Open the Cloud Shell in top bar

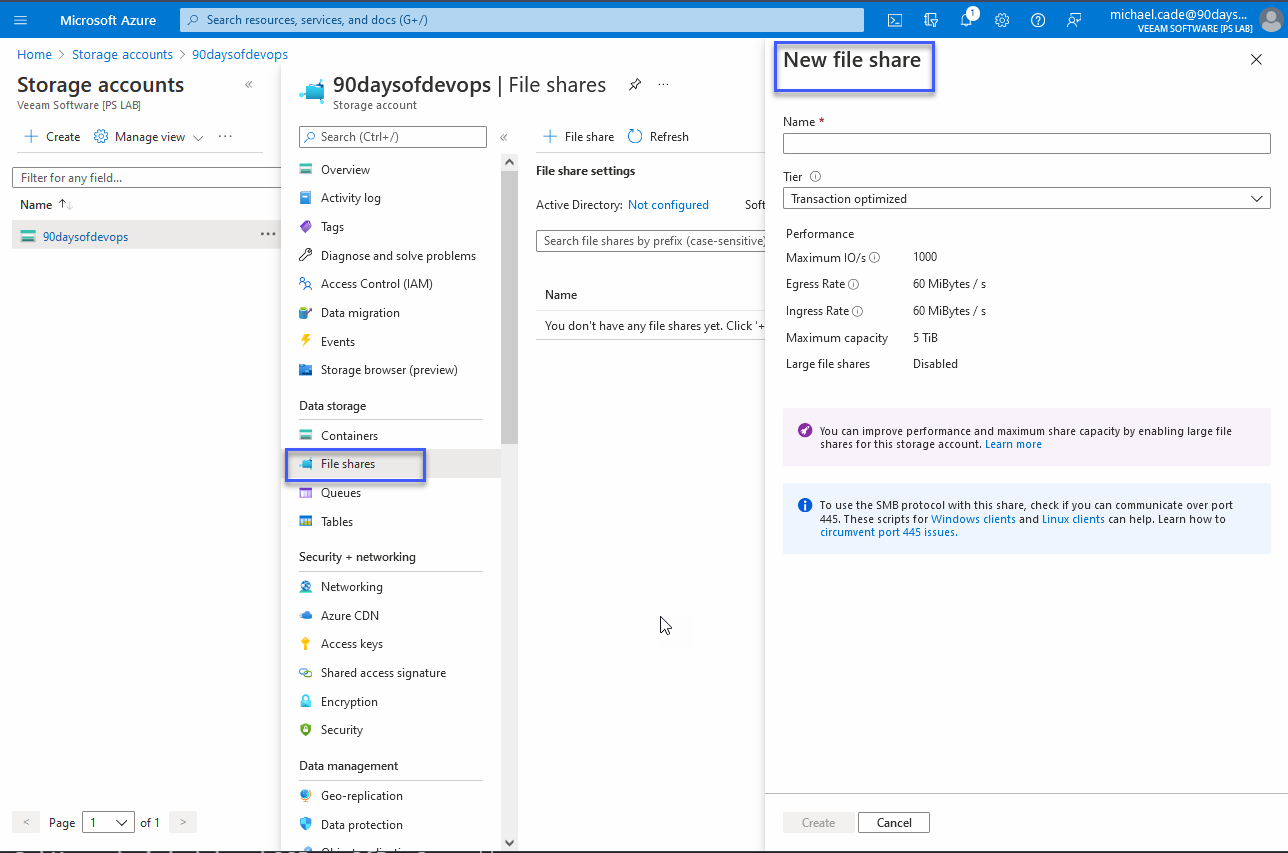[894, 20]
